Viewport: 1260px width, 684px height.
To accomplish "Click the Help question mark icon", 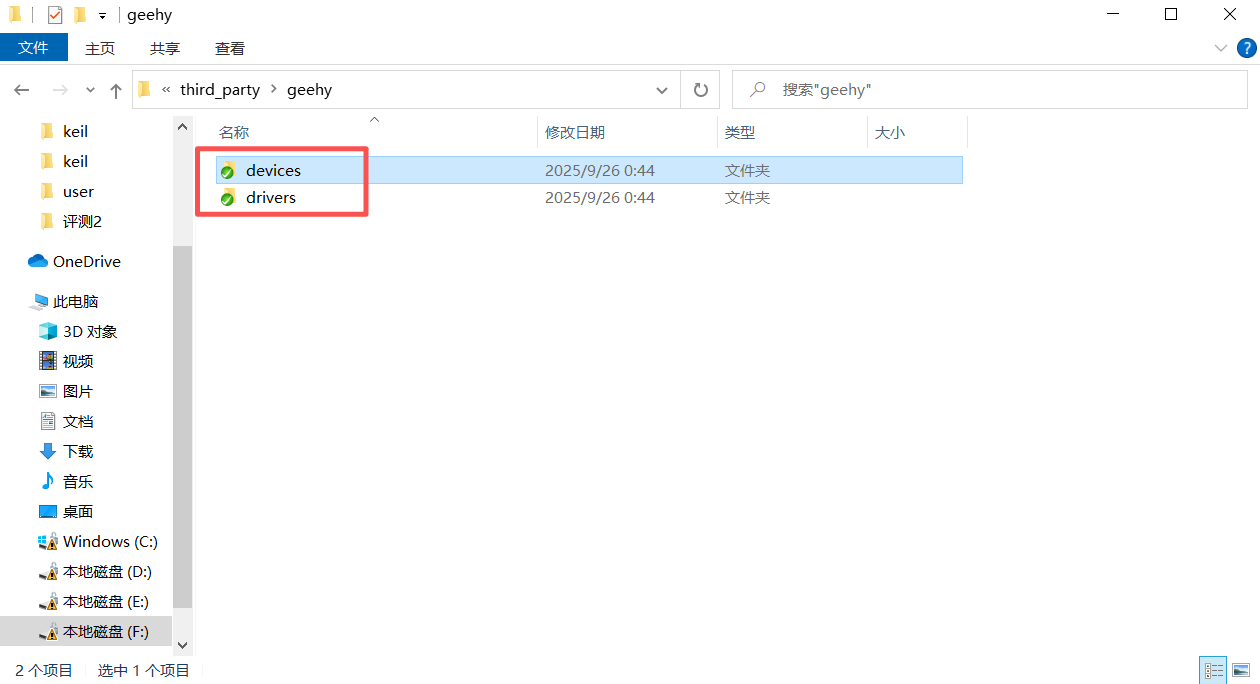I will click(x=1246, y=48).
